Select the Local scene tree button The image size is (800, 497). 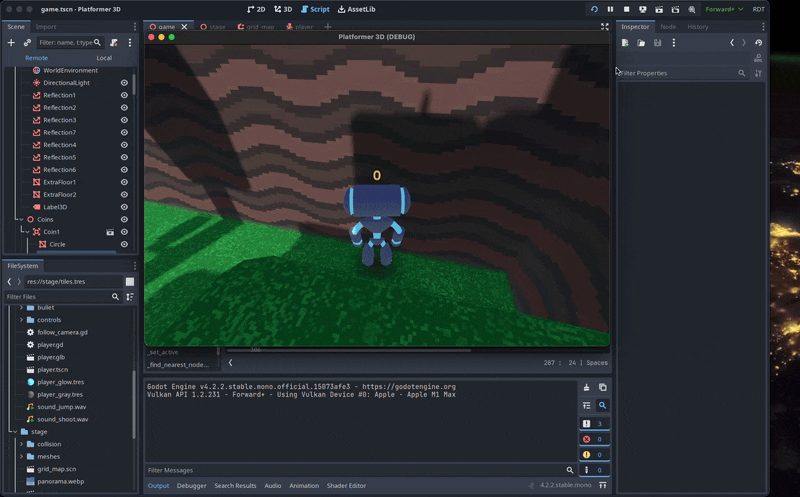coord(103,58)
